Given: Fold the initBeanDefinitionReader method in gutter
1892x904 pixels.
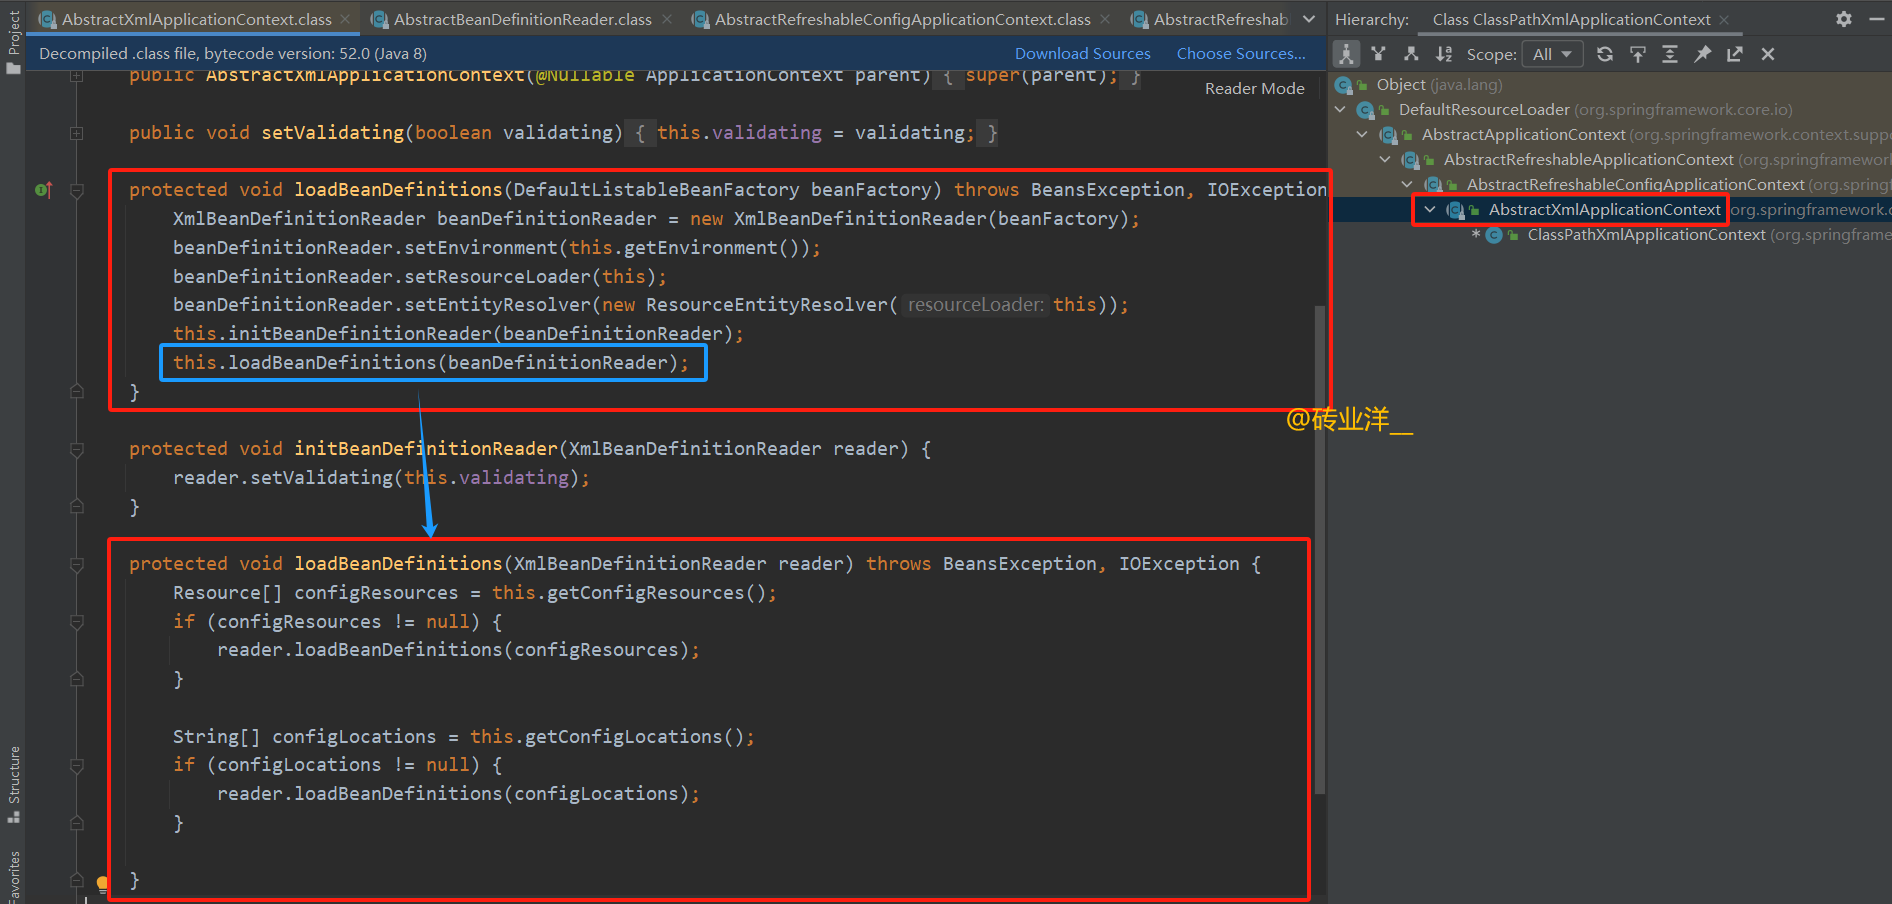Looking at the screenshot, I should pos(77,449).
